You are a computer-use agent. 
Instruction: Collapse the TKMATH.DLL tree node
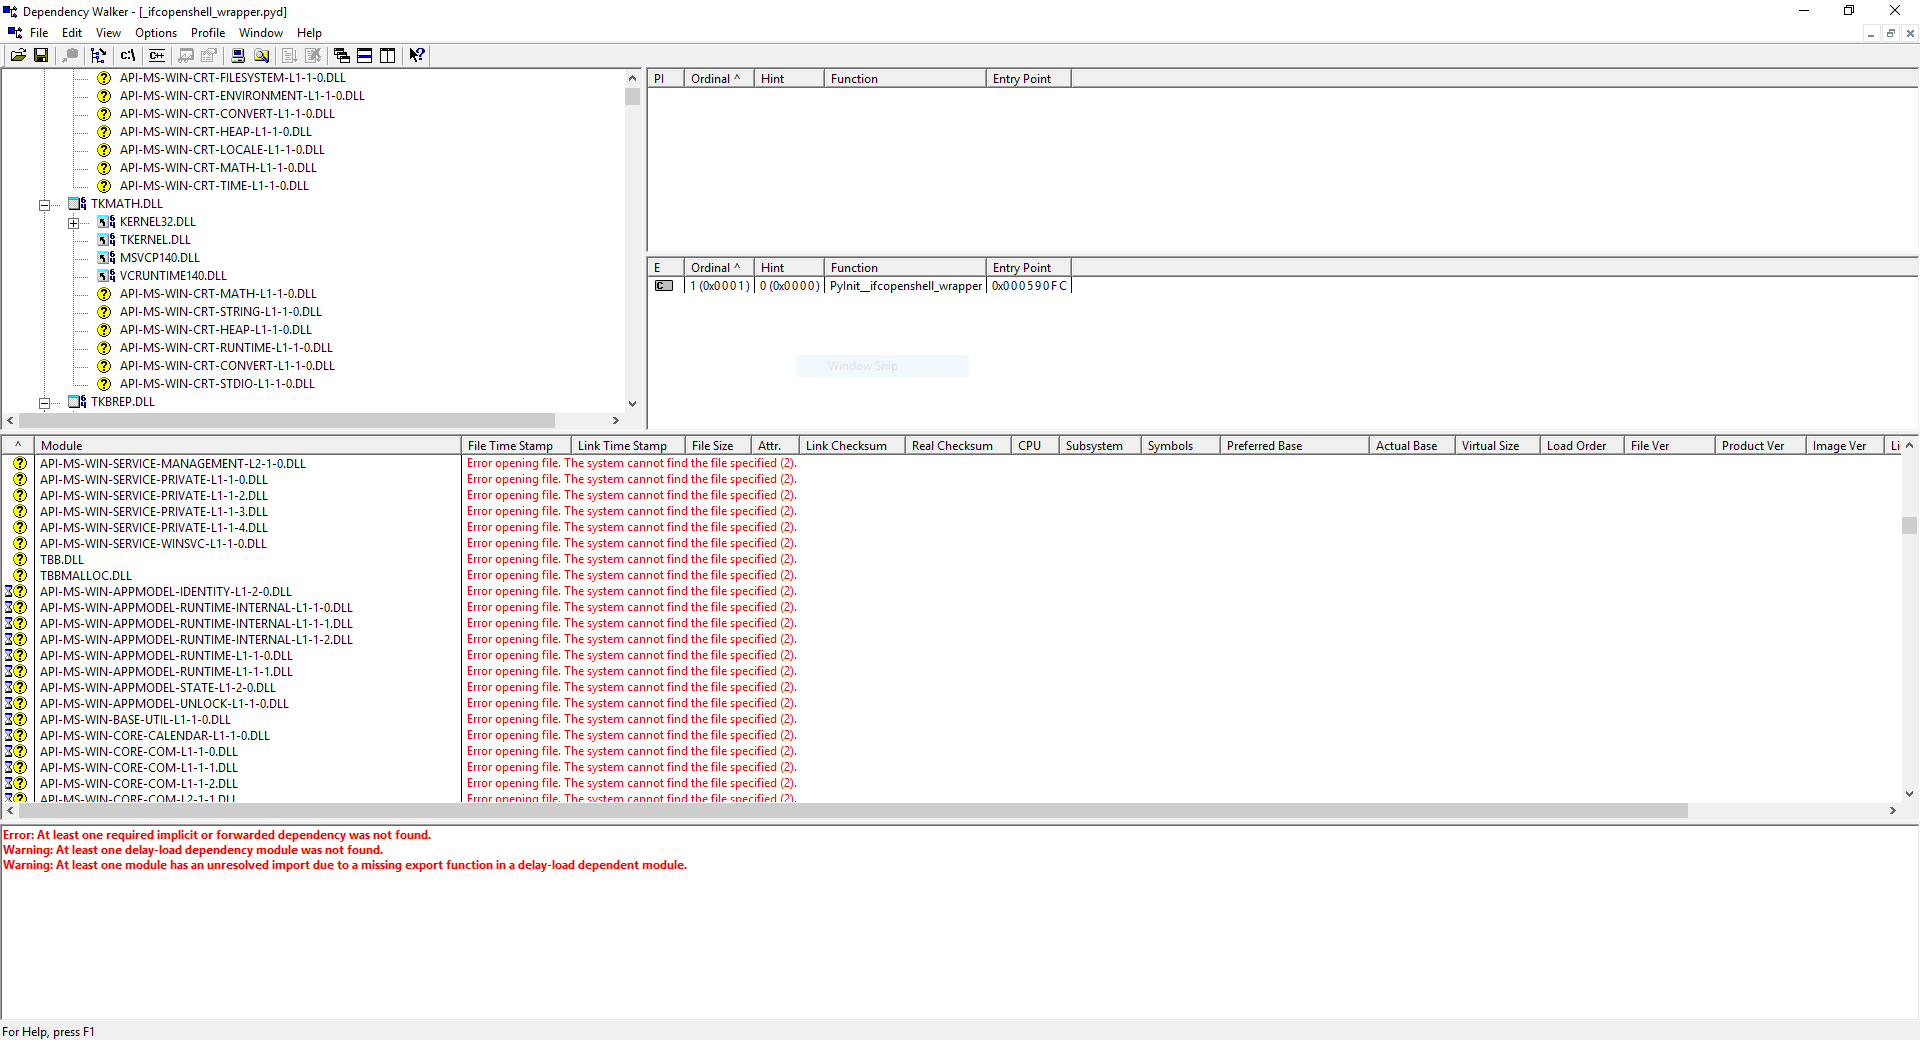[x=45, y=203]
